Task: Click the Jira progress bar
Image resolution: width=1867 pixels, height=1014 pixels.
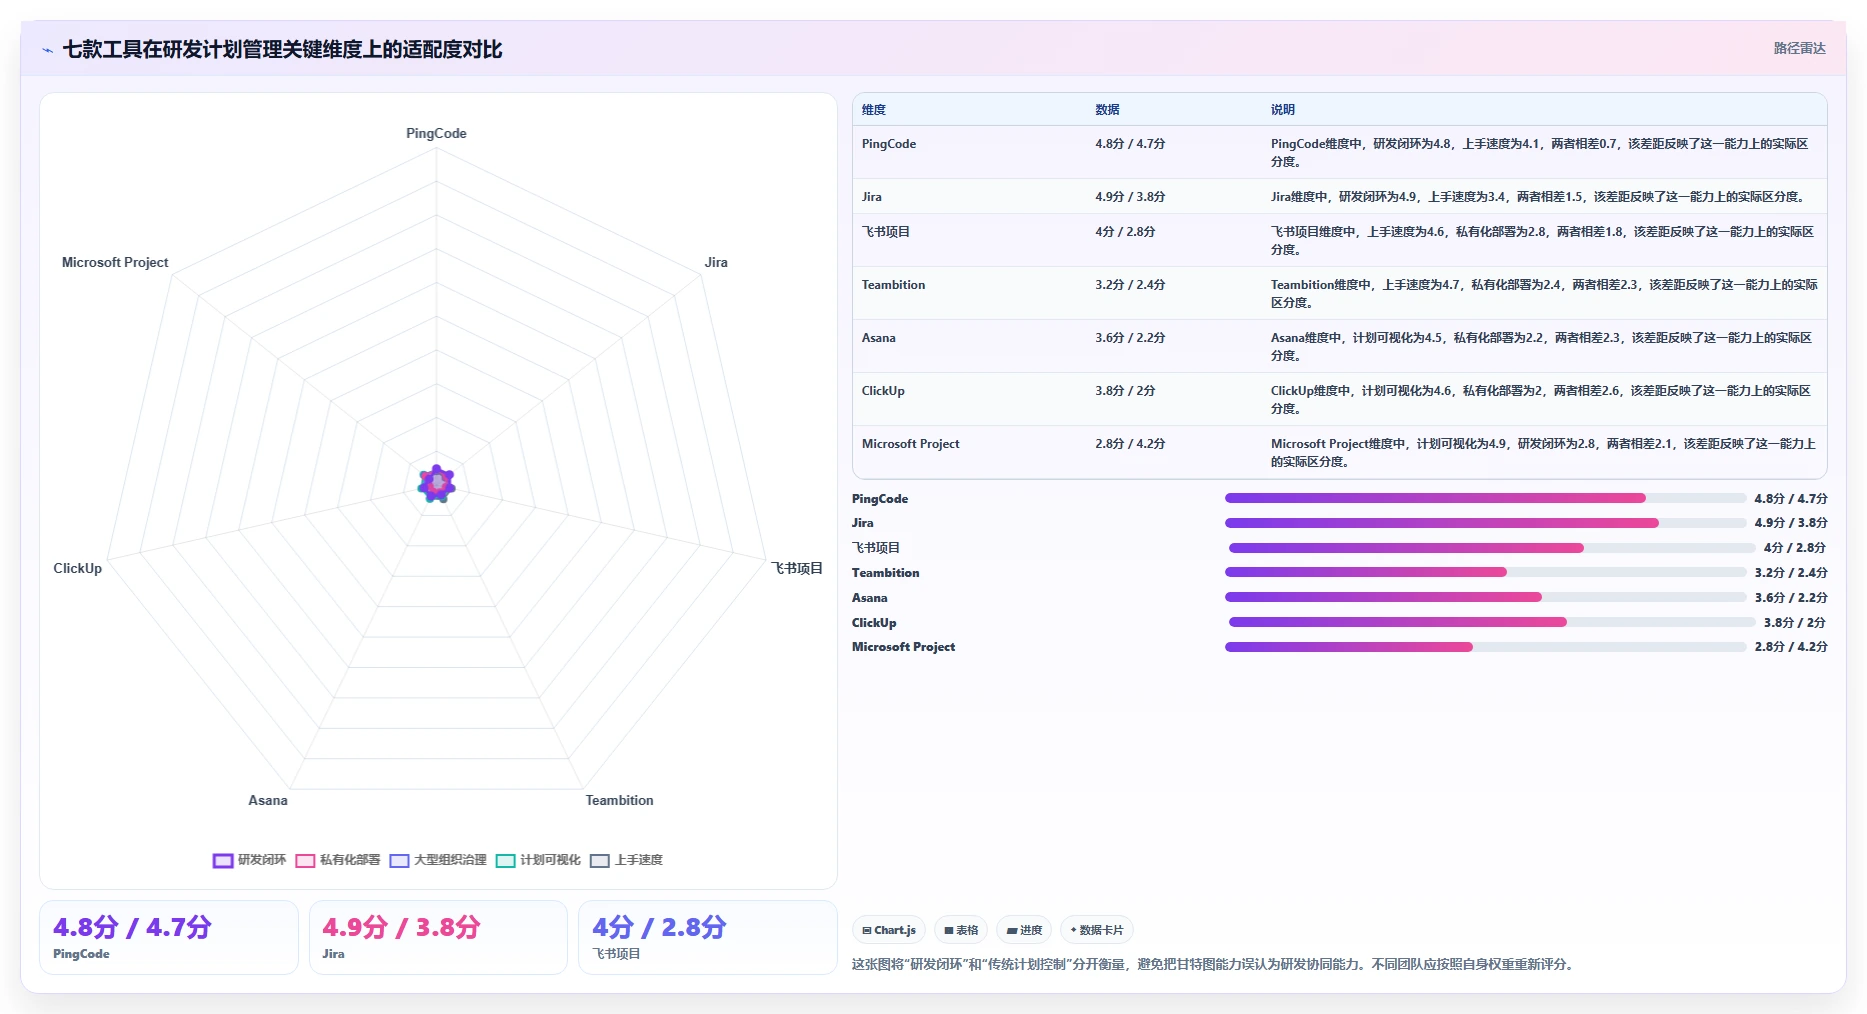Action: click(x=1485, y=523)
